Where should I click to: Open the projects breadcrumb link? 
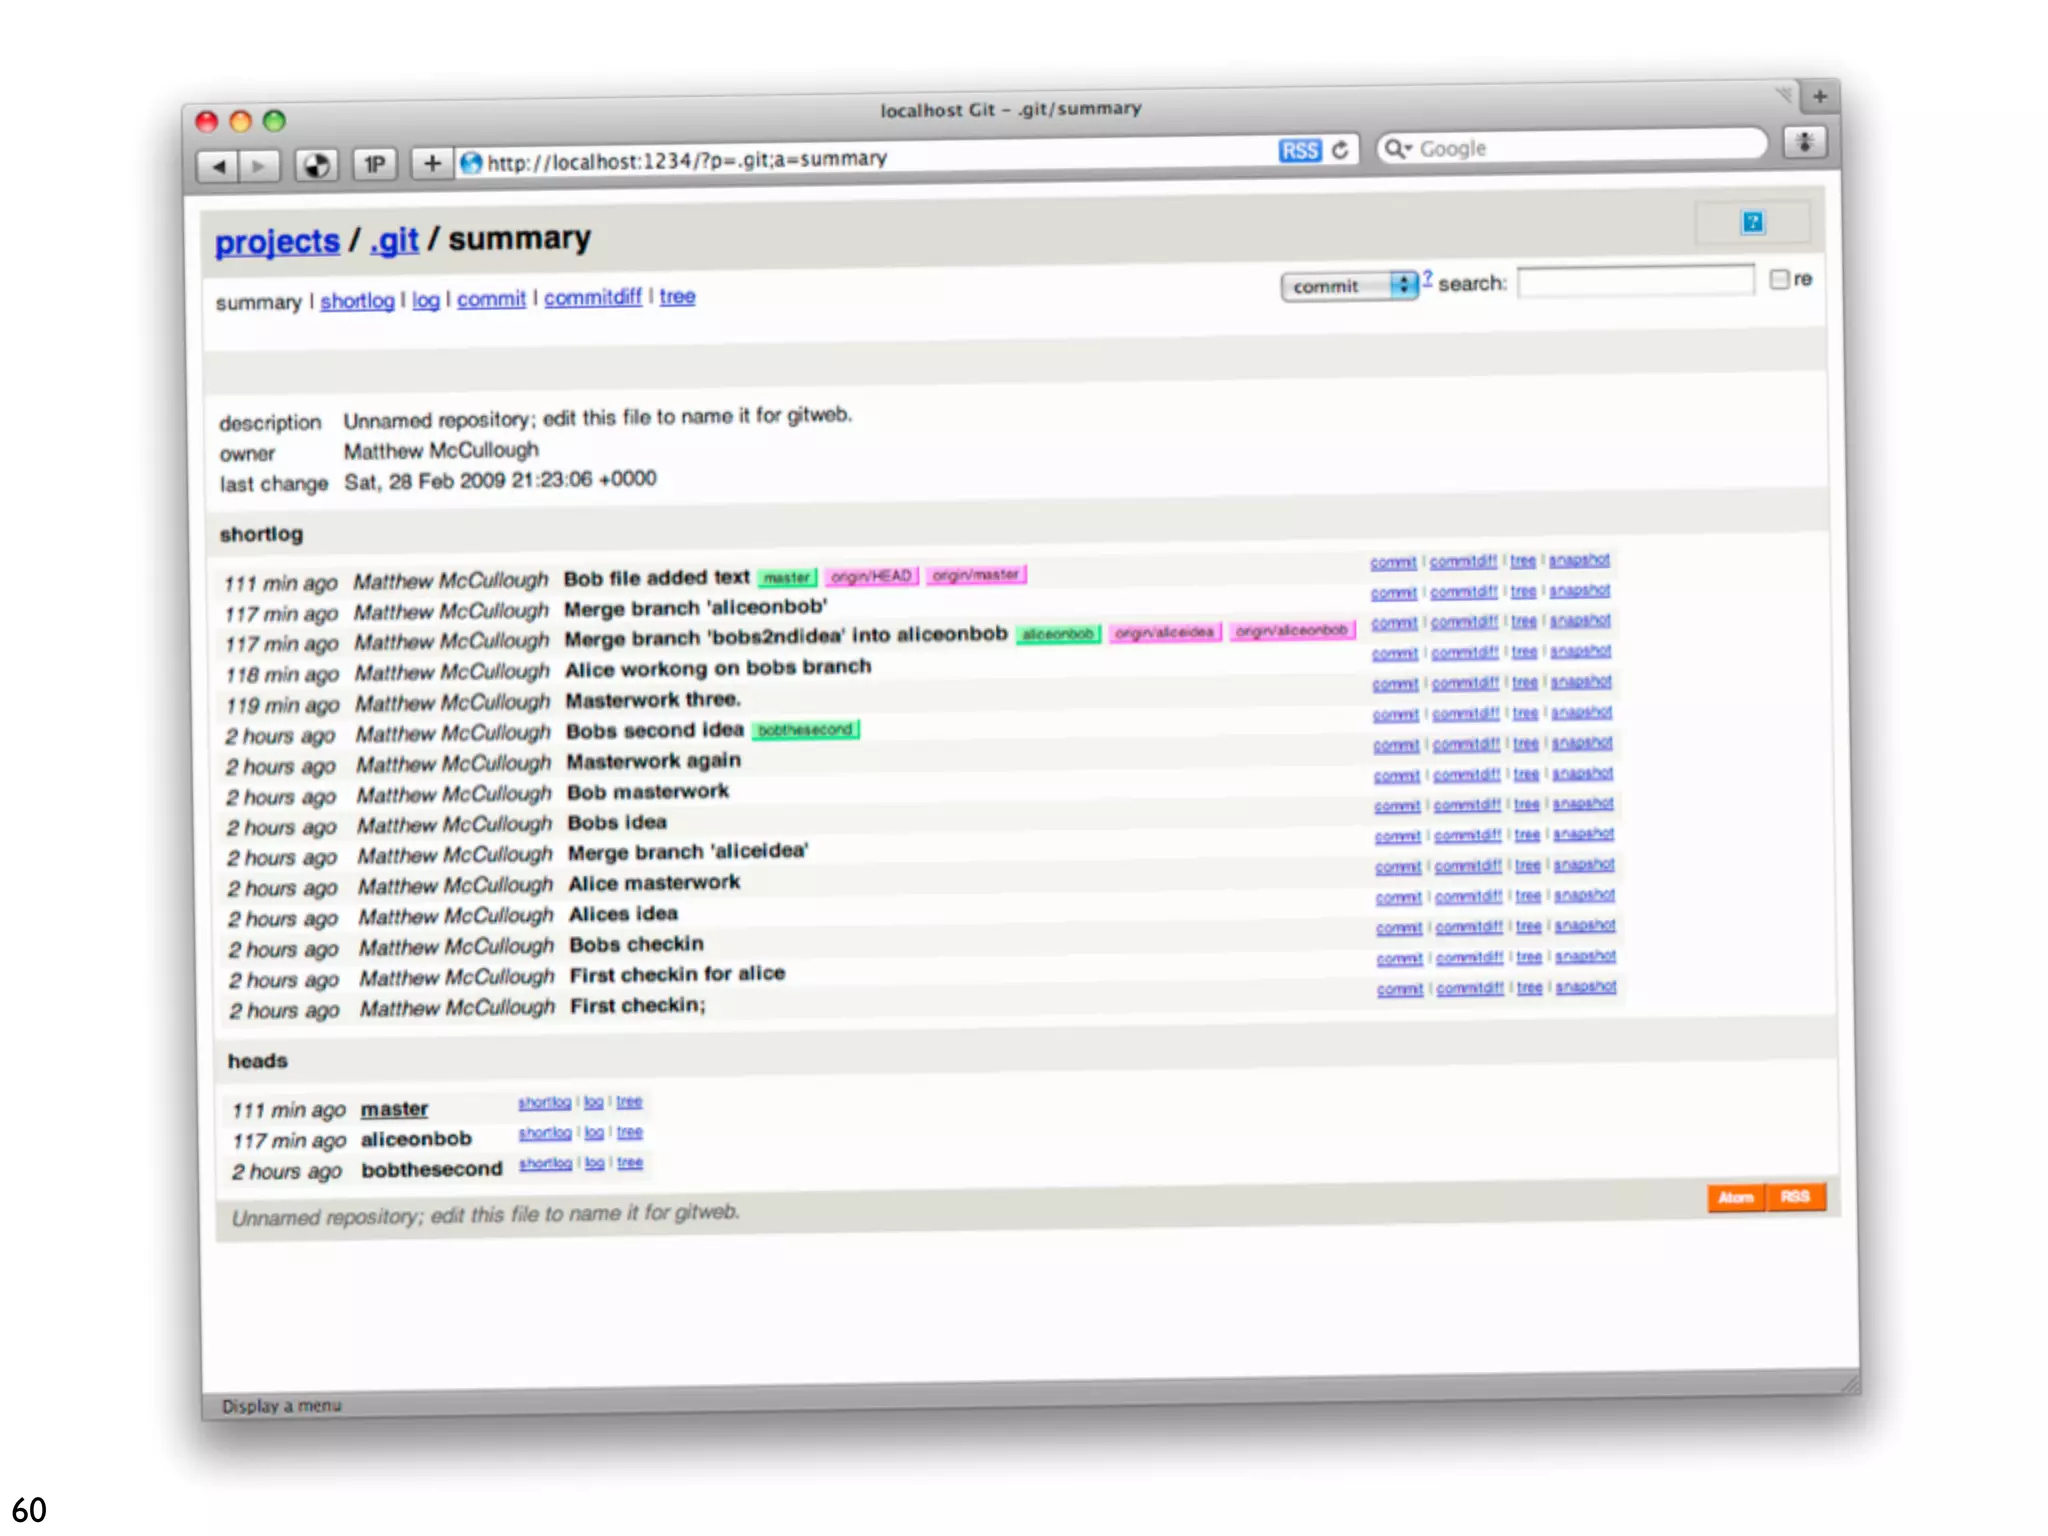point(277,242)
